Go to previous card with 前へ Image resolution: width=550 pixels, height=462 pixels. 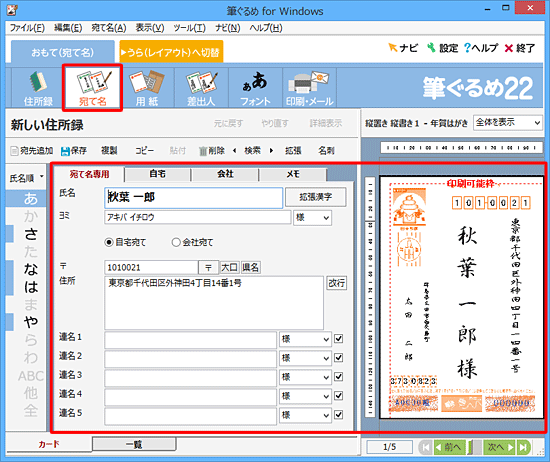450,447
